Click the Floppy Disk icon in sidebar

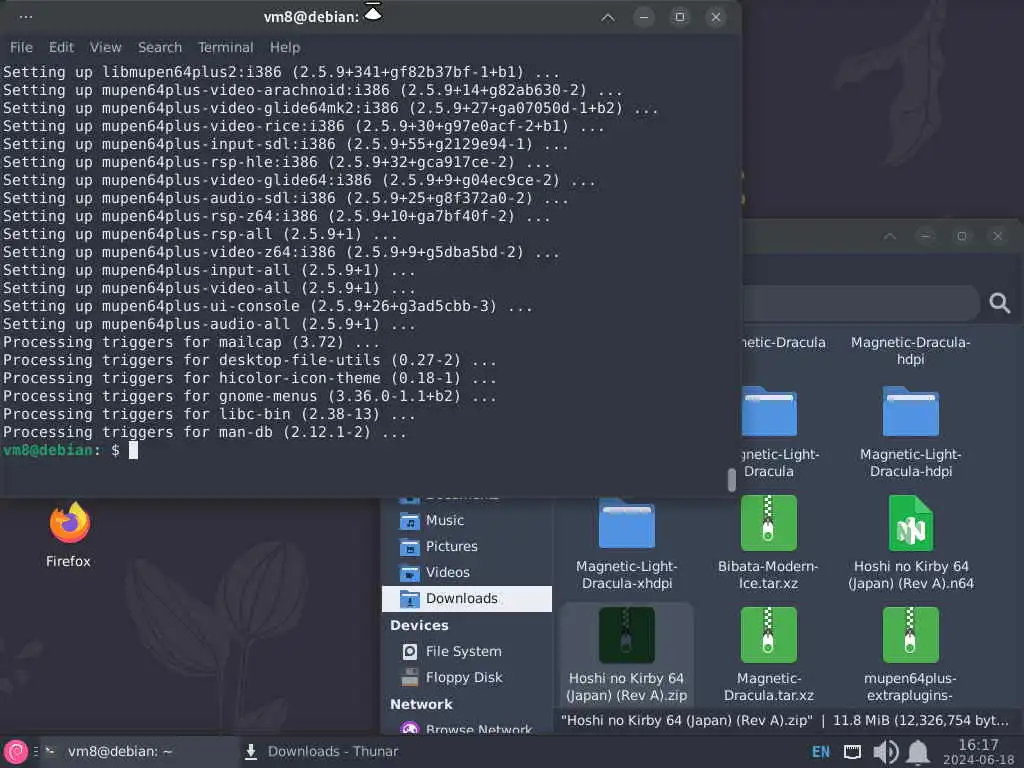click(409, 678)
